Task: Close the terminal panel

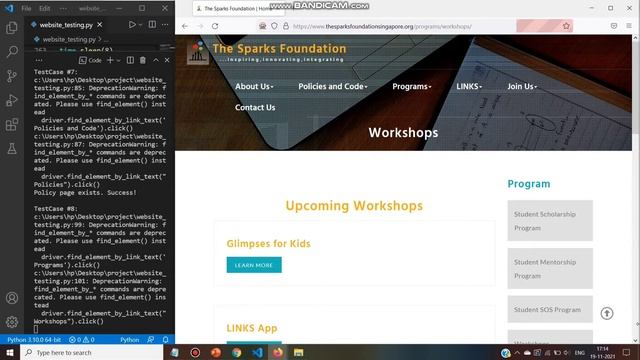Action: pos(167,60)
